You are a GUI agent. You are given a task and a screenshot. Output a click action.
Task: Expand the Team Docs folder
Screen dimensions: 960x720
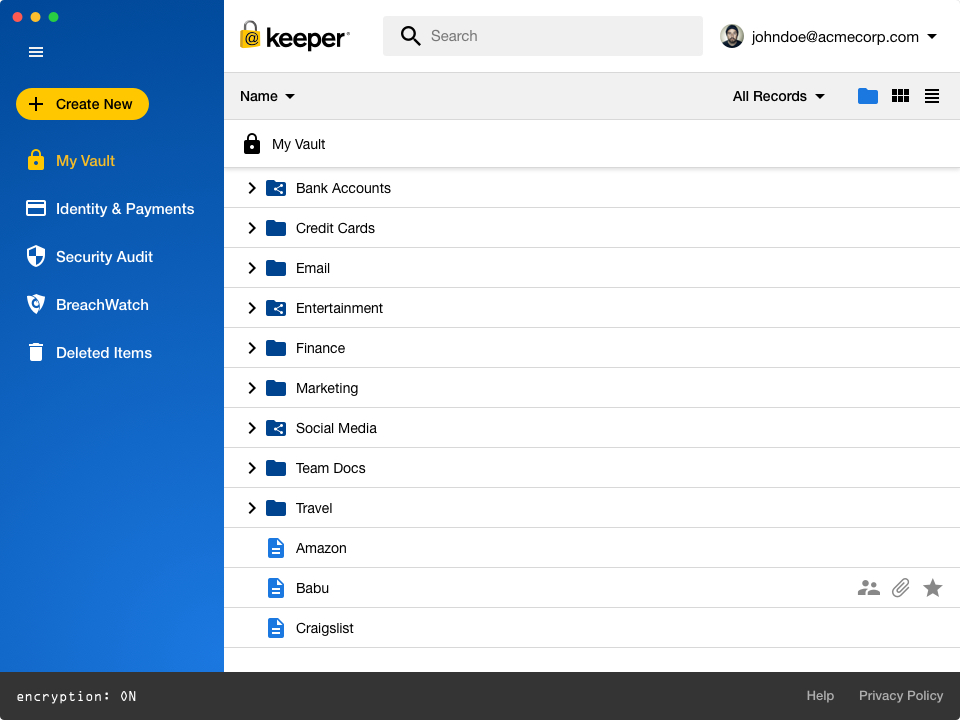click(x=252, y=468)
